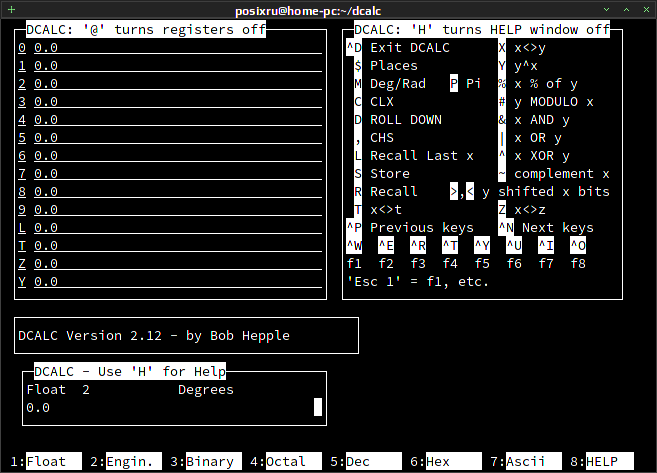Click the maximize caret in titlebar

(626, 9)
